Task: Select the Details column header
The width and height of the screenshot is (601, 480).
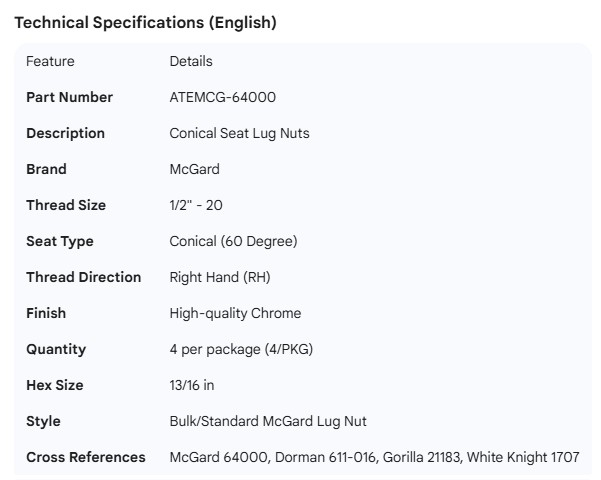Action: pyautogui.click(x=191, y=61)
